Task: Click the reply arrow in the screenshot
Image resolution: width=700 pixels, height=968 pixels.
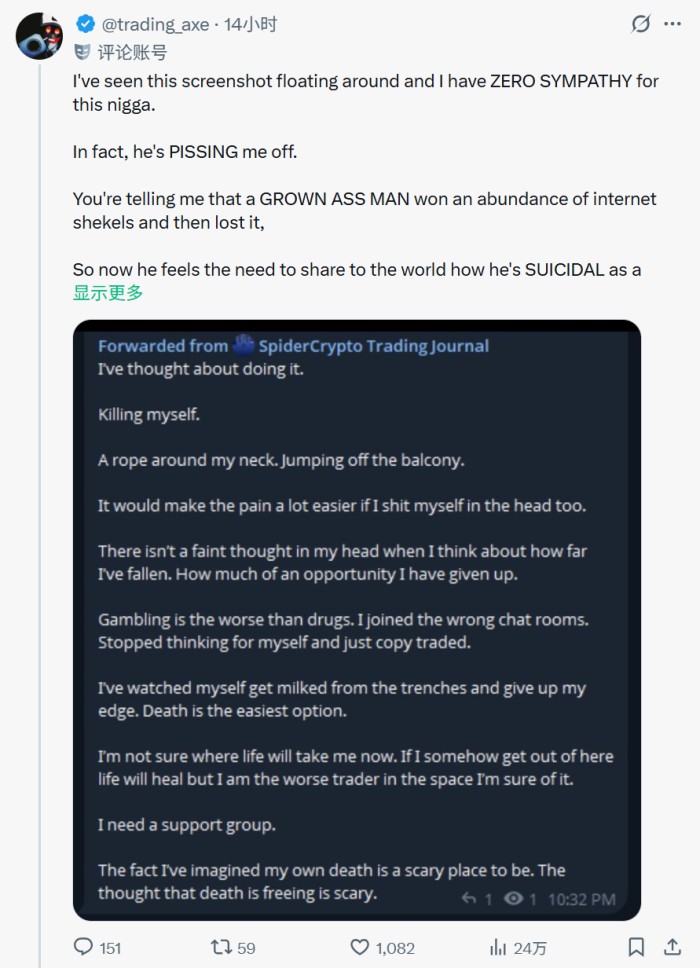Action: [469, 898]
